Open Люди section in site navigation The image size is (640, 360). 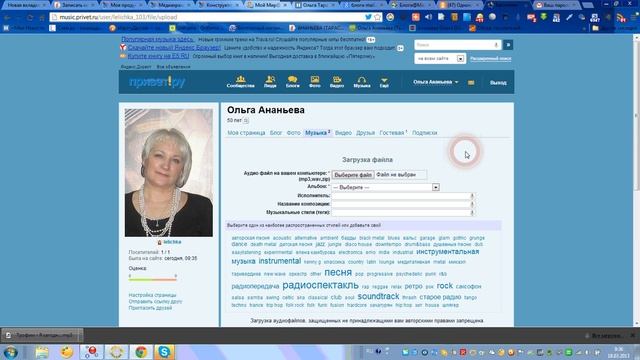(x=270, y=82)
